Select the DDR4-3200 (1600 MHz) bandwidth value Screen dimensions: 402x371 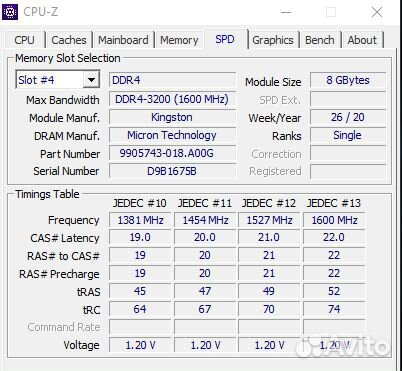coord(172,99)
